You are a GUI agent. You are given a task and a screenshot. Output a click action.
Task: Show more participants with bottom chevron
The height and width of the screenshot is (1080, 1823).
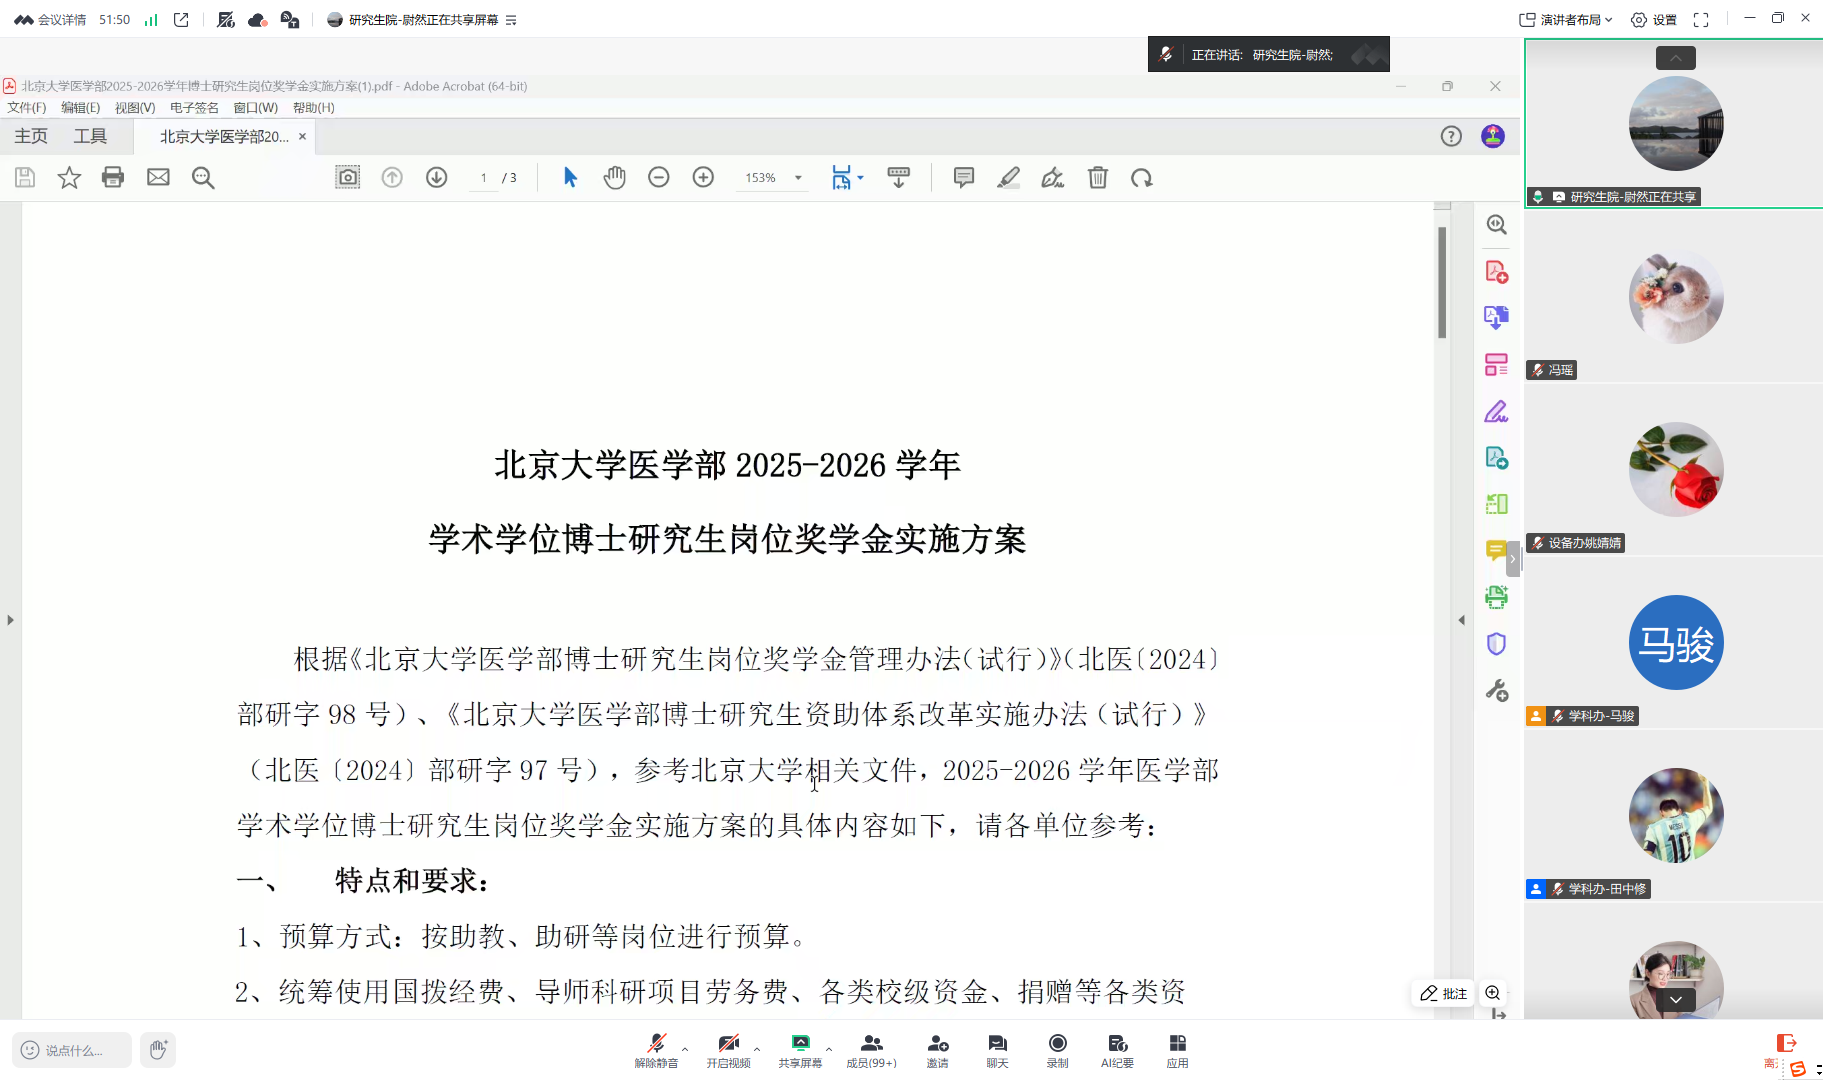tap(1676, 999)
